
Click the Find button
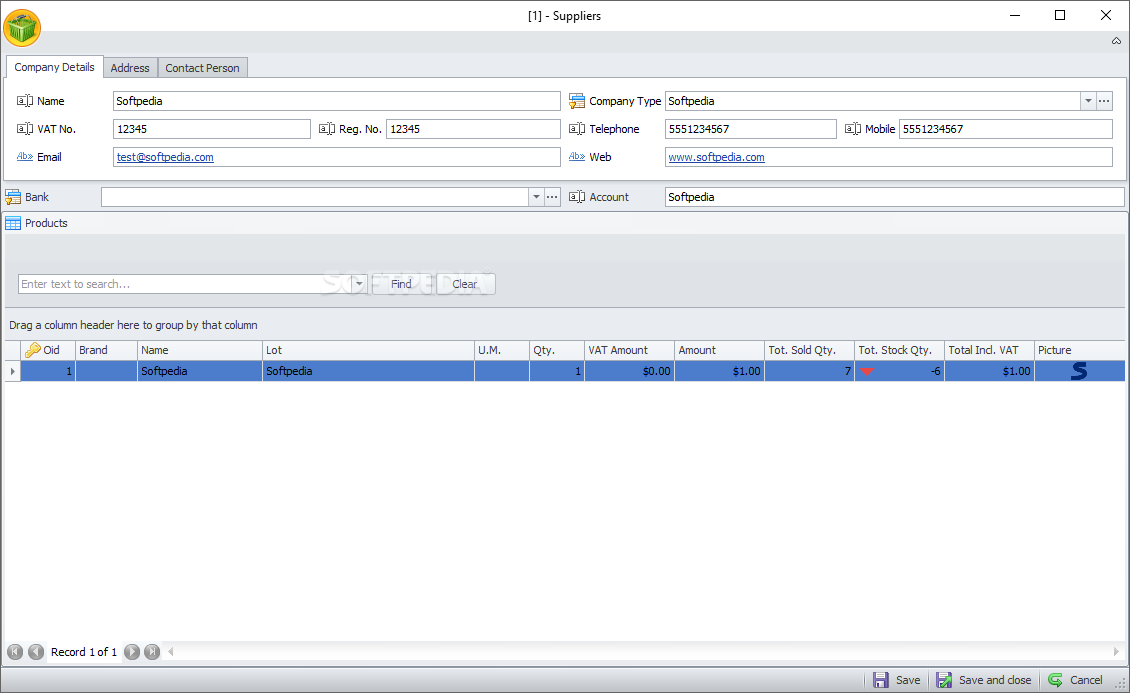point(401,284)
